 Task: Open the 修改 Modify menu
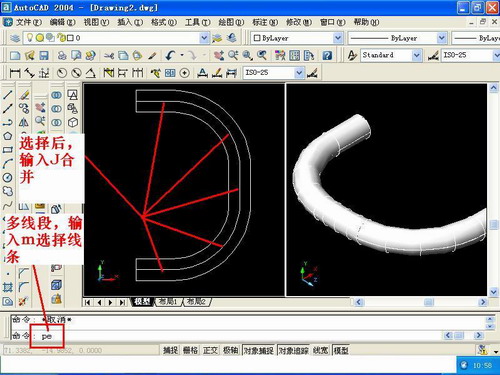(x=299, y=22)
